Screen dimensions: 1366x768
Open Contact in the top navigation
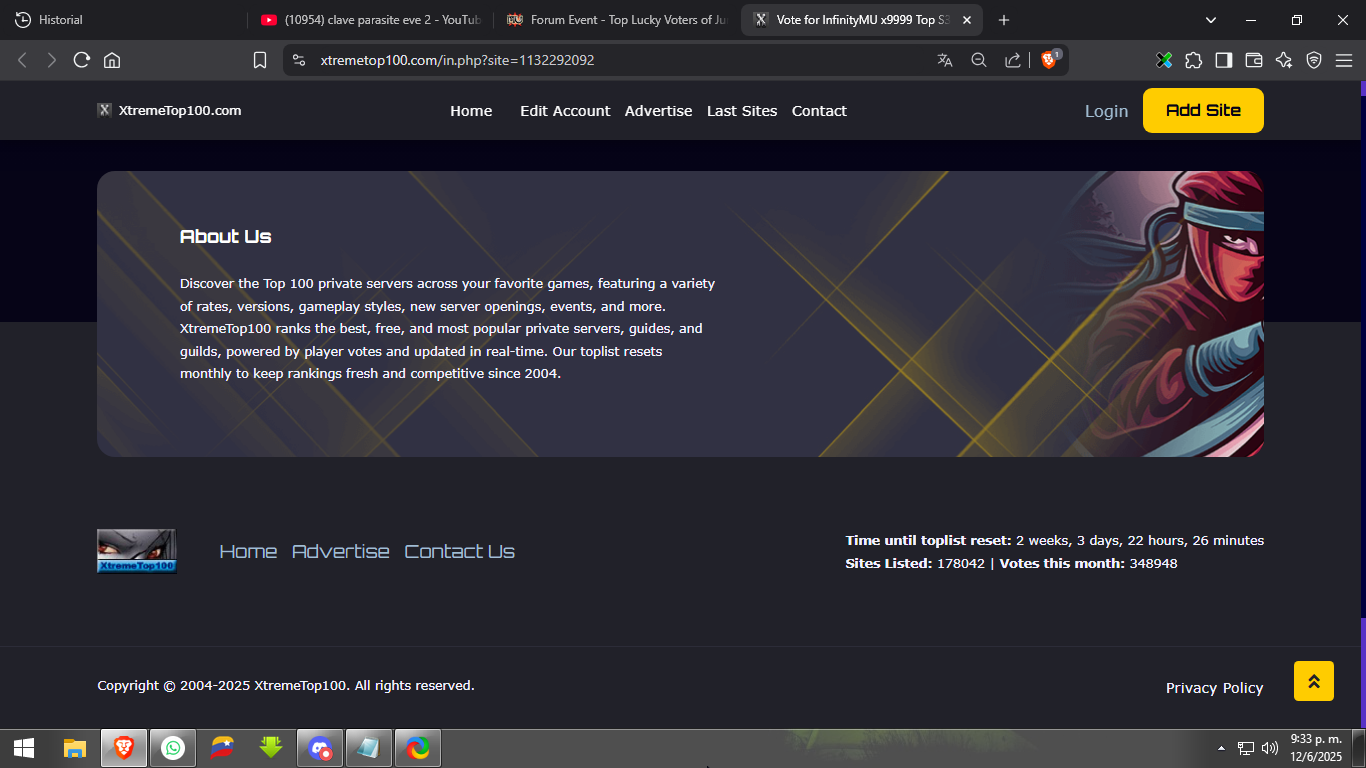(819, 111)
